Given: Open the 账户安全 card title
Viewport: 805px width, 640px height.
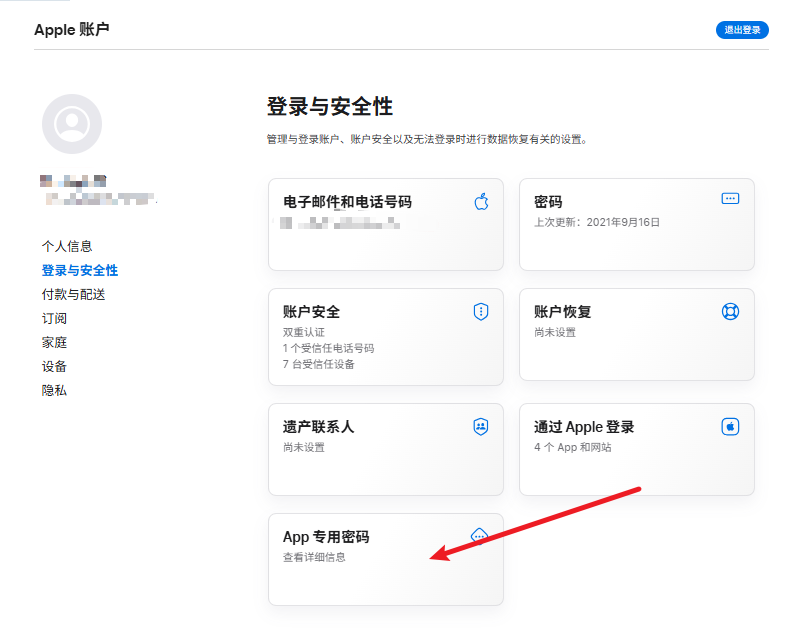Looking at the screenshot, I should (x=311, y=312).
